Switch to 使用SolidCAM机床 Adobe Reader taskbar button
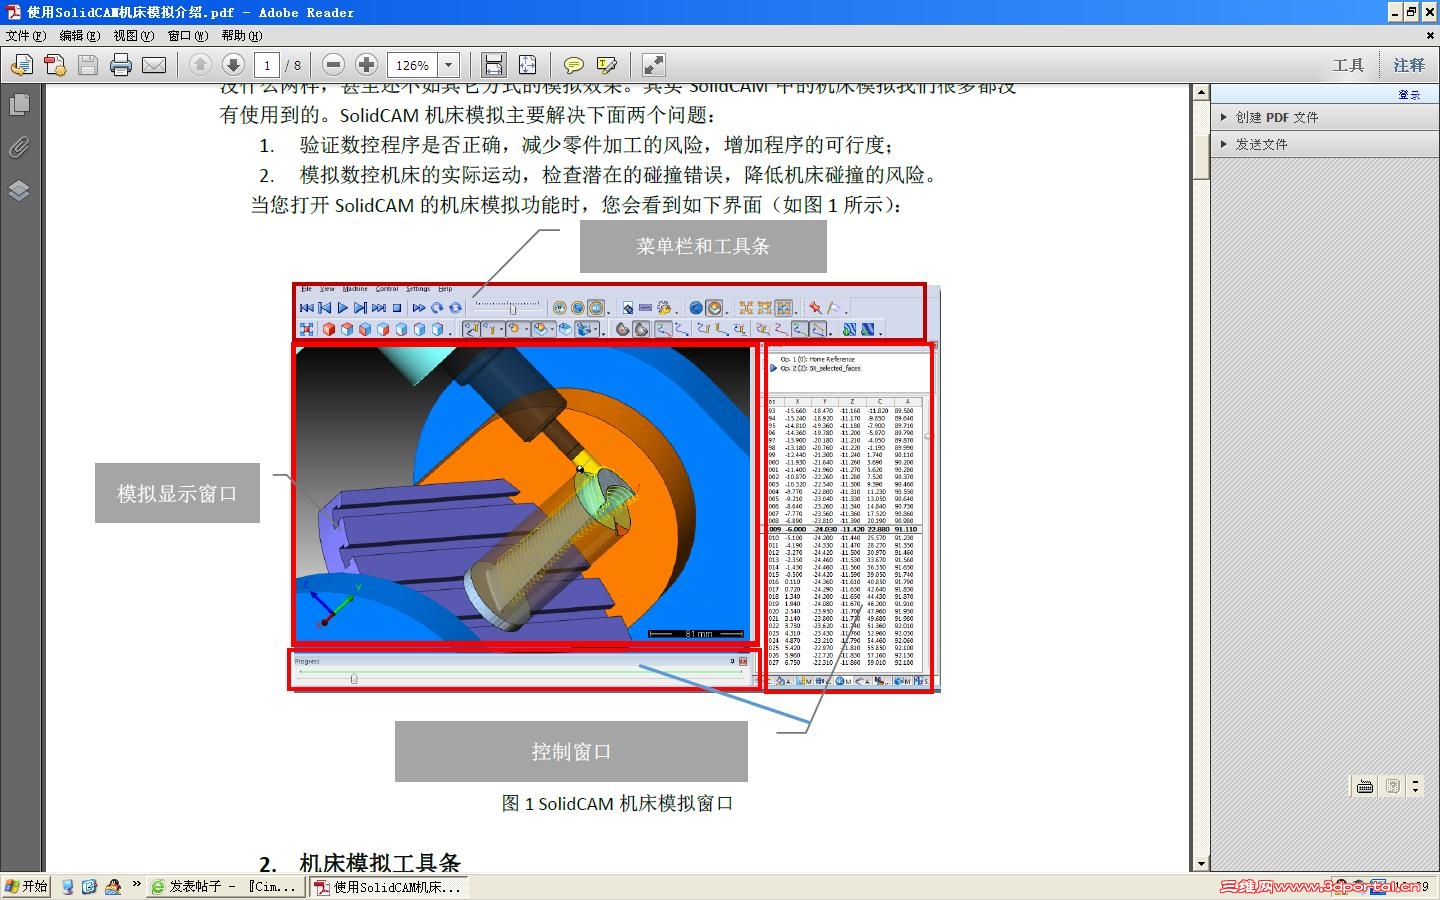1440x900 pixels. (x=388, y=887)
